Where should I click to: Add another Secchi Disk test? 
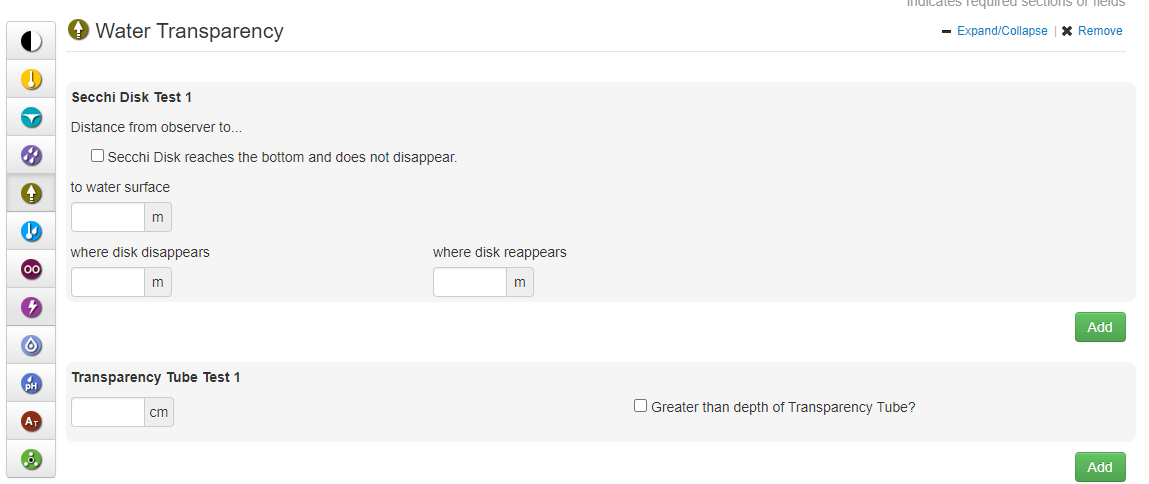(1099, 327)
